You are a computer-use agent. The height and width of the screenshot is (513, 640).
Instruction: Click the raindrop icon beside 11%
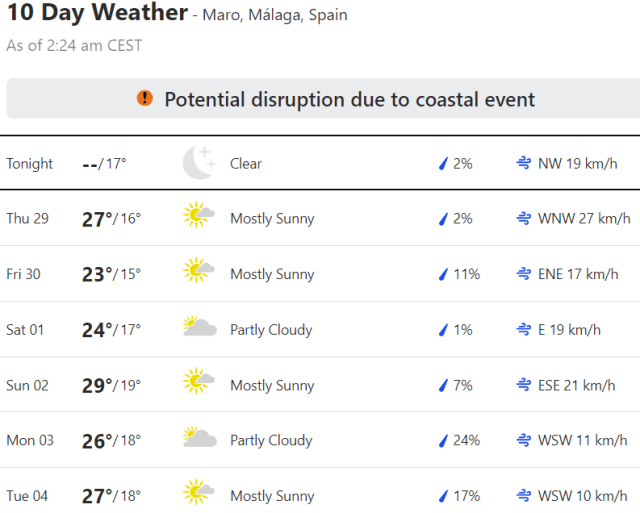(443, 274)
